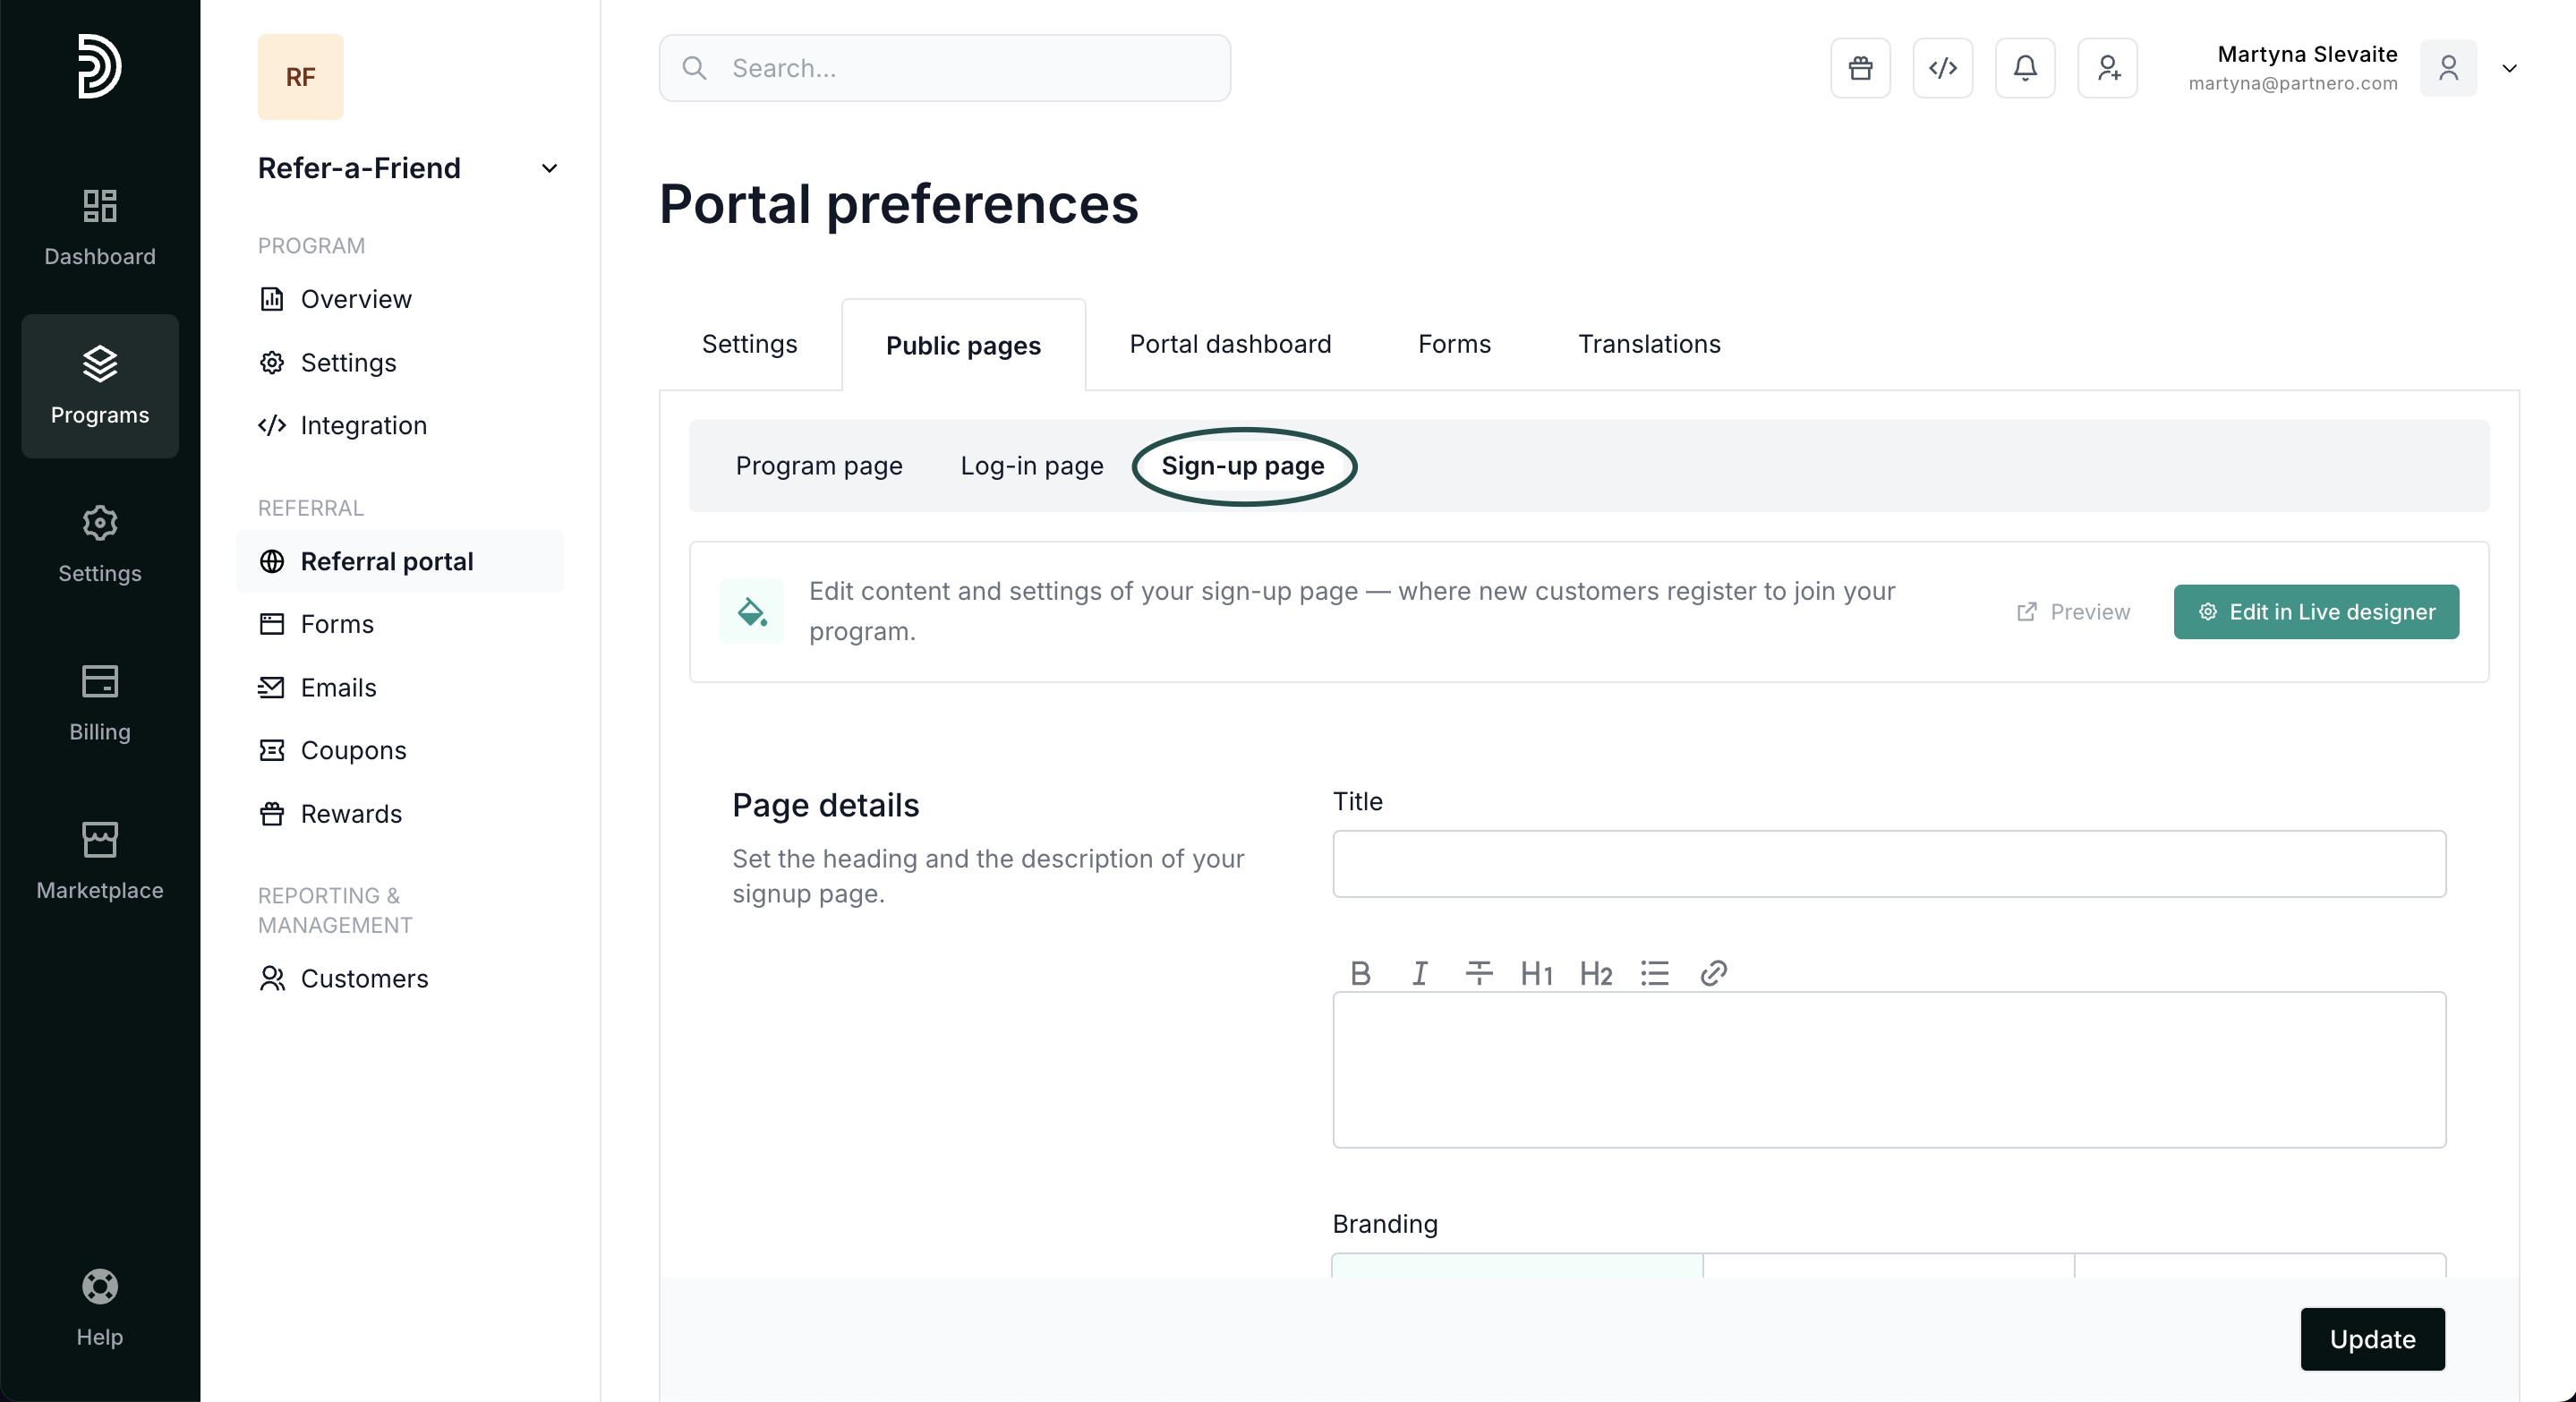The width and height of the screenshot is (2576, 1402).
Task: Open the code integration icon in header
Action: (x=1942, y=68)
